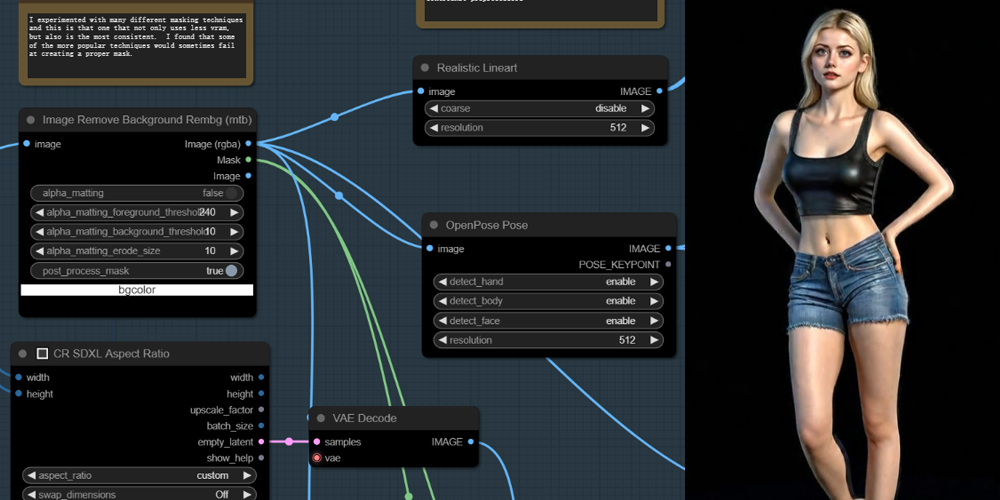Decrease alpha_matting_foreground_threshold with left arrow
This screenshot has height=500, width=1000.
[x=40, y=212]
